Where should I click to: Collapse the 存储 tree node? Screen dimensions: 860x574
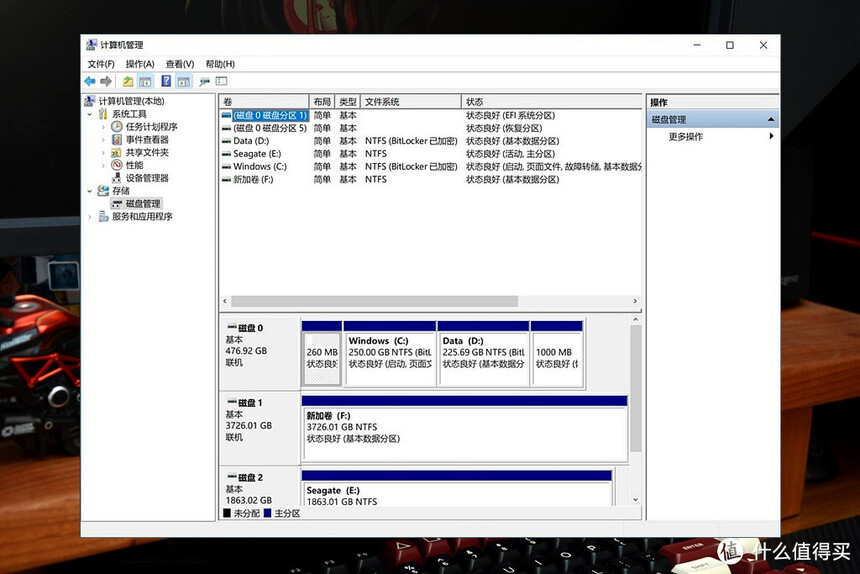(x=90, y=191)
